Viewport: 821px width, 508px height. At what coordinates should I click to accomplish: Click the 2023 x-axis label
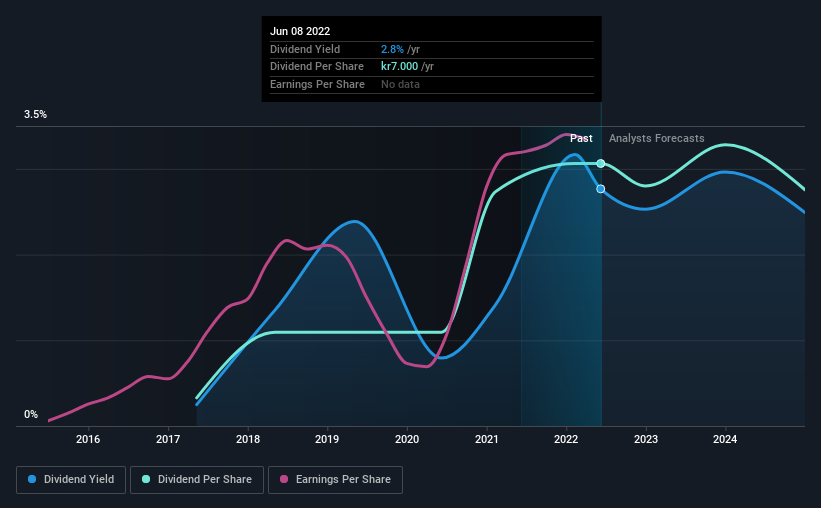[646, 439]
